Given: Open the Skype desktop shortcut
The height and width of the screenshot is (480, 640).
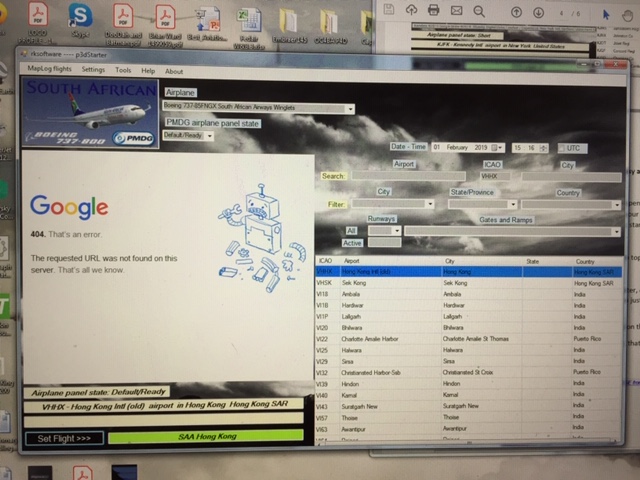Looking at the screenshot, I should pos(79,19).
